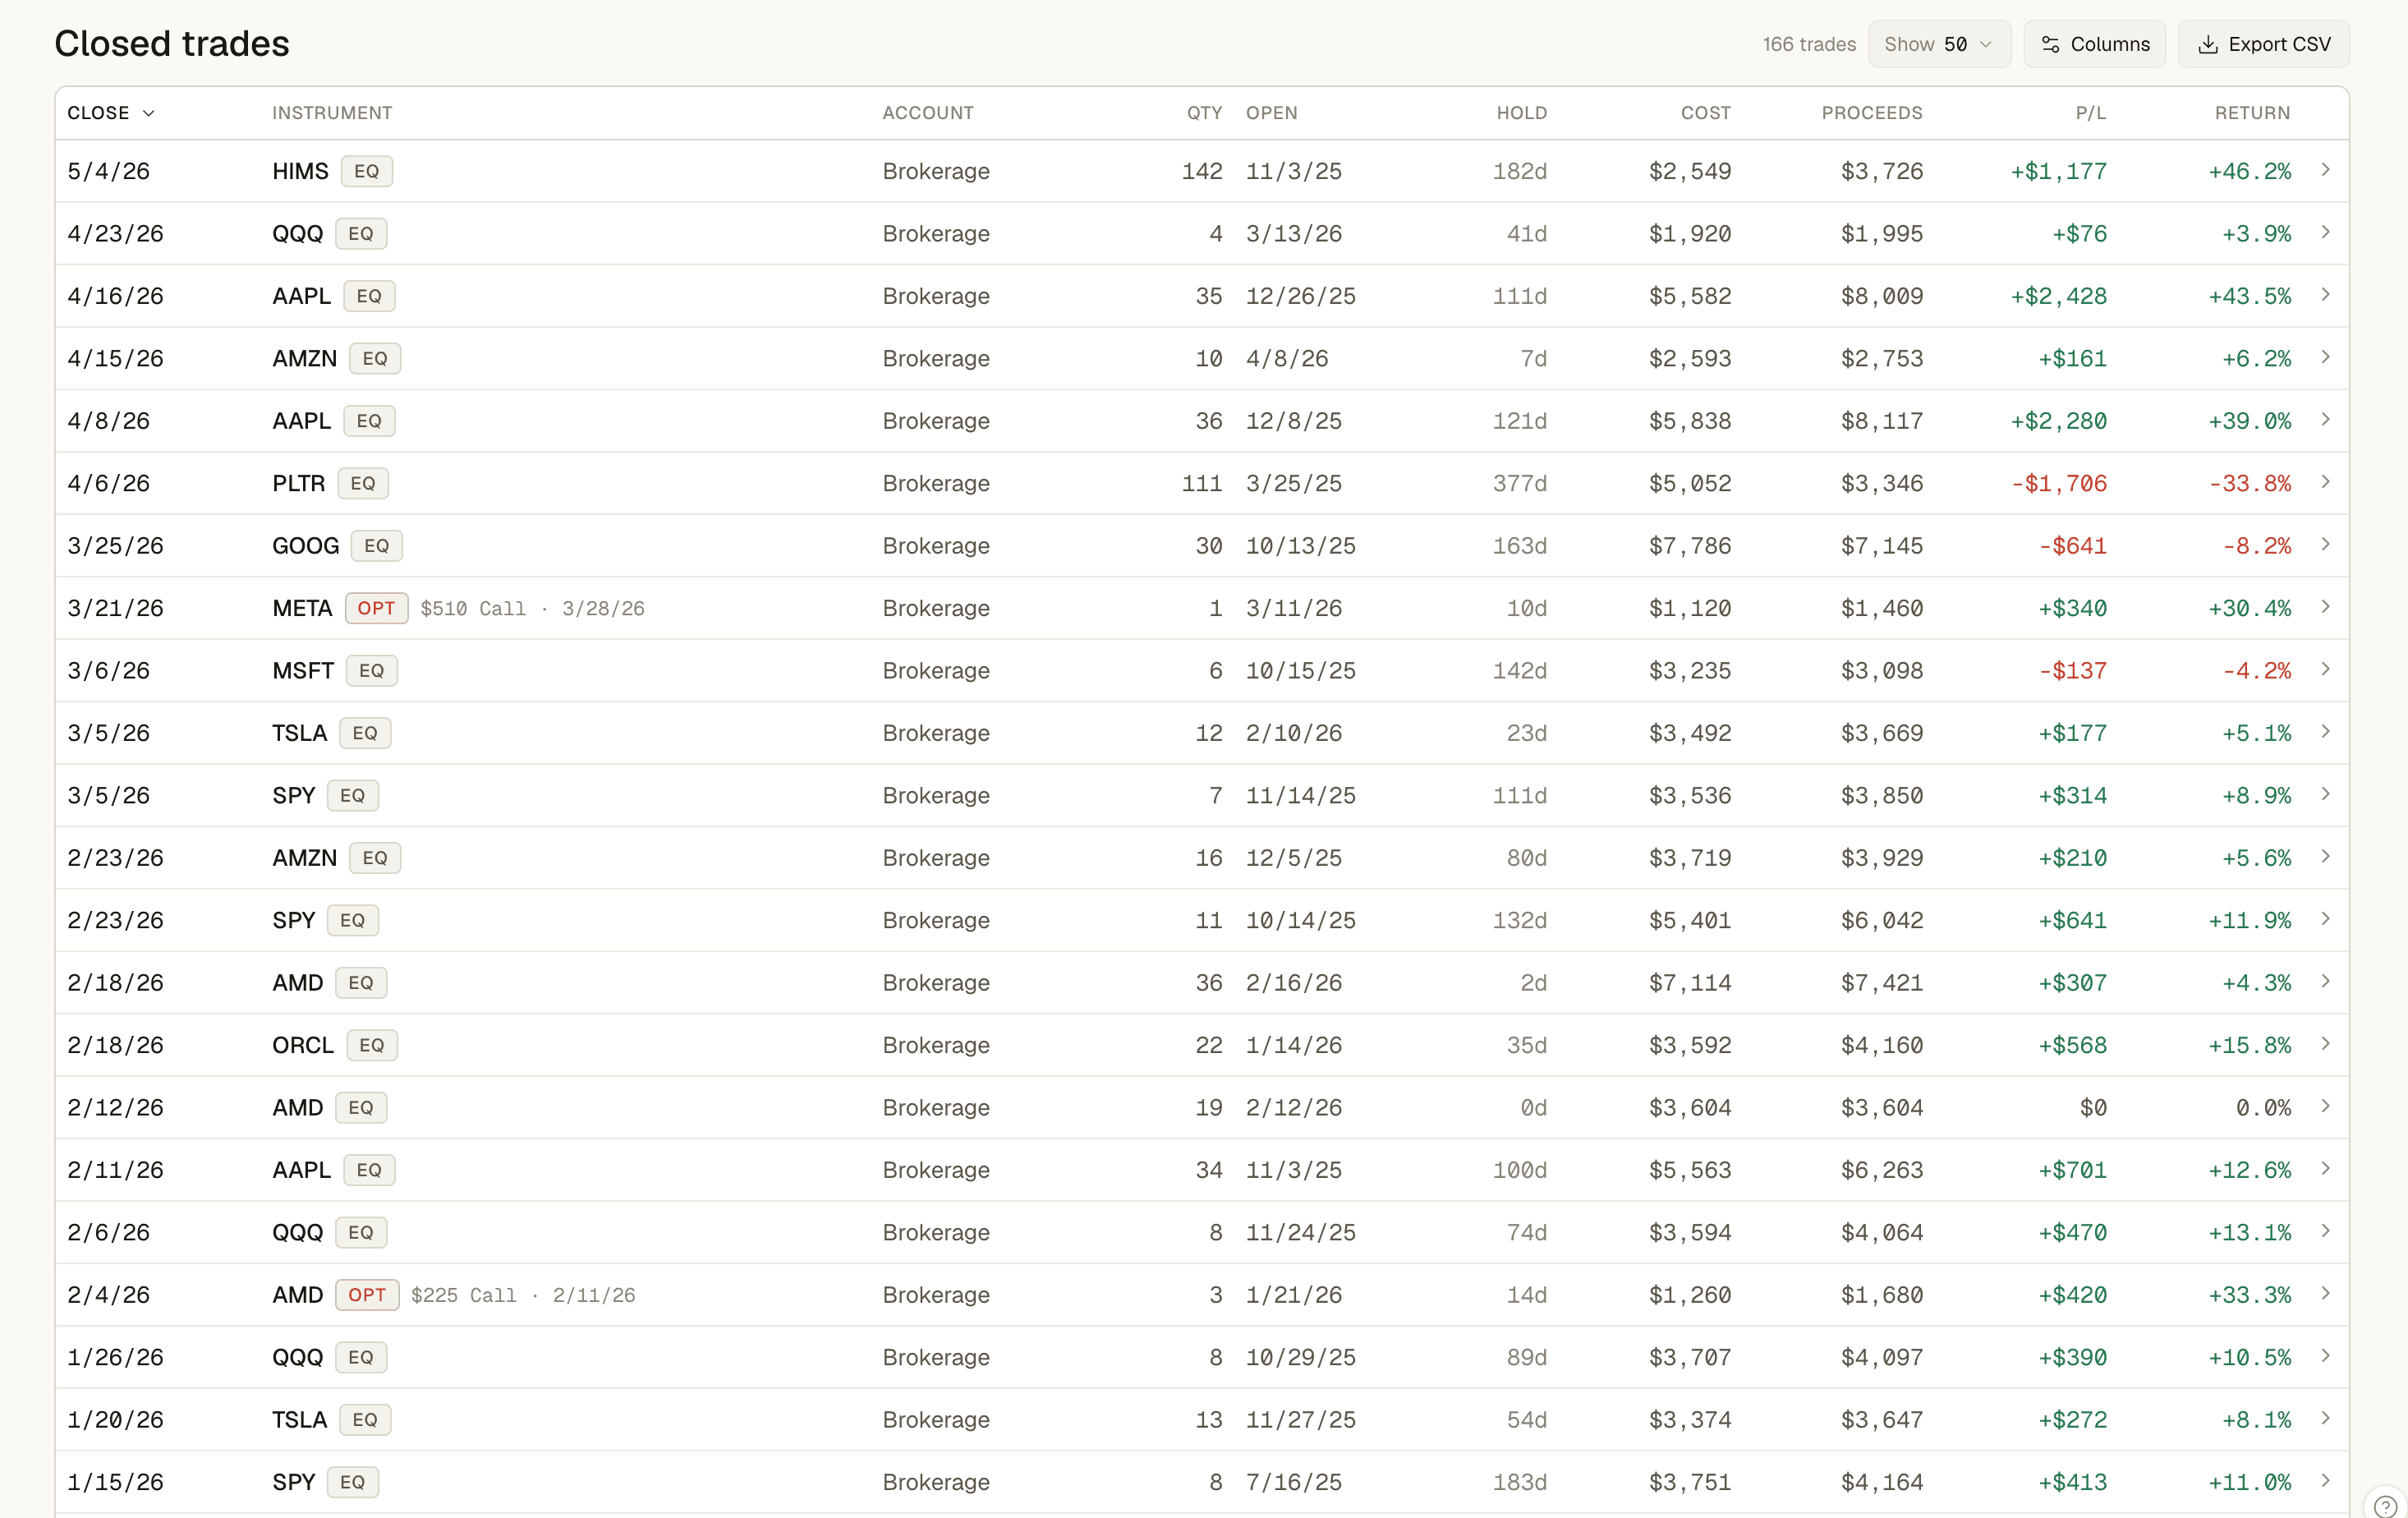The image size is (2408, 1518).
Task: Click the ORCL ticker text
Action: pos(303,1045)
